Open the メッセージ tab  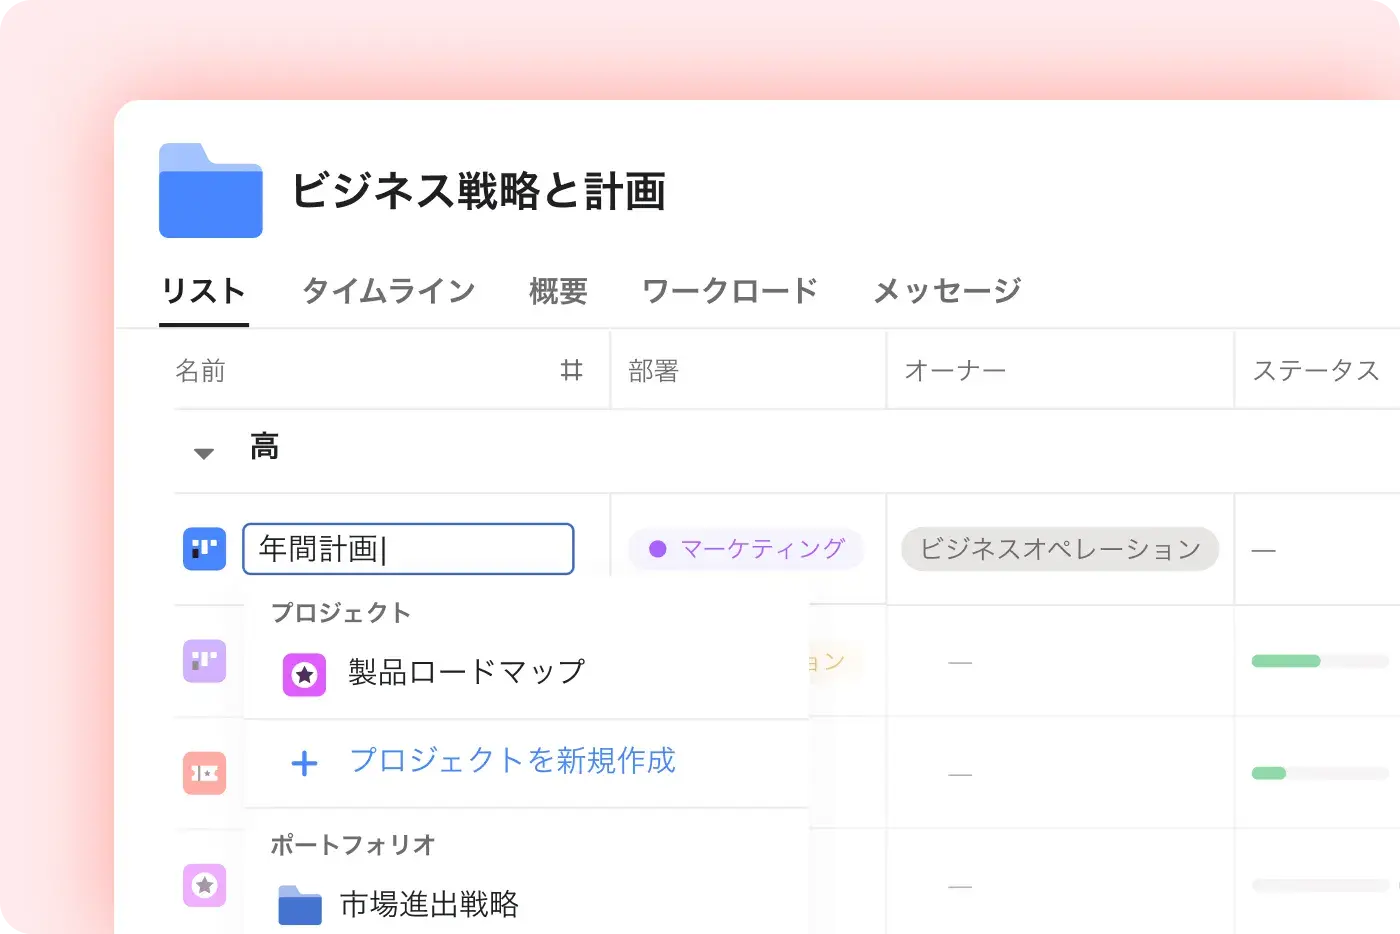pos(947,291)
